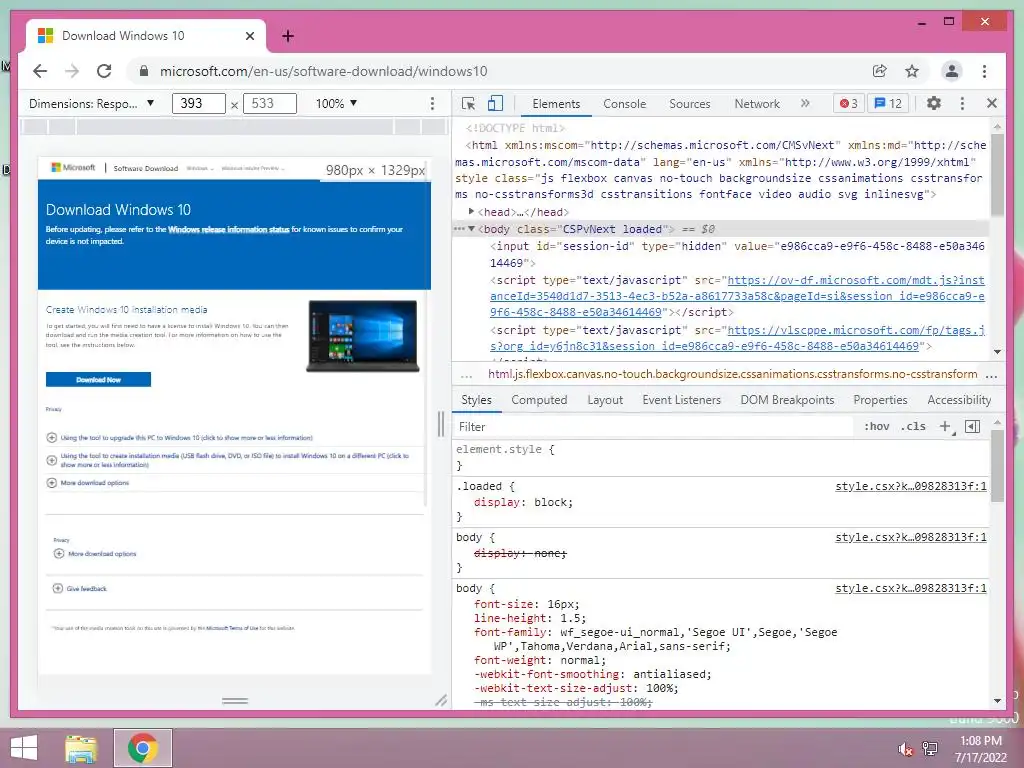Collapse the body element node

[472, 229]
